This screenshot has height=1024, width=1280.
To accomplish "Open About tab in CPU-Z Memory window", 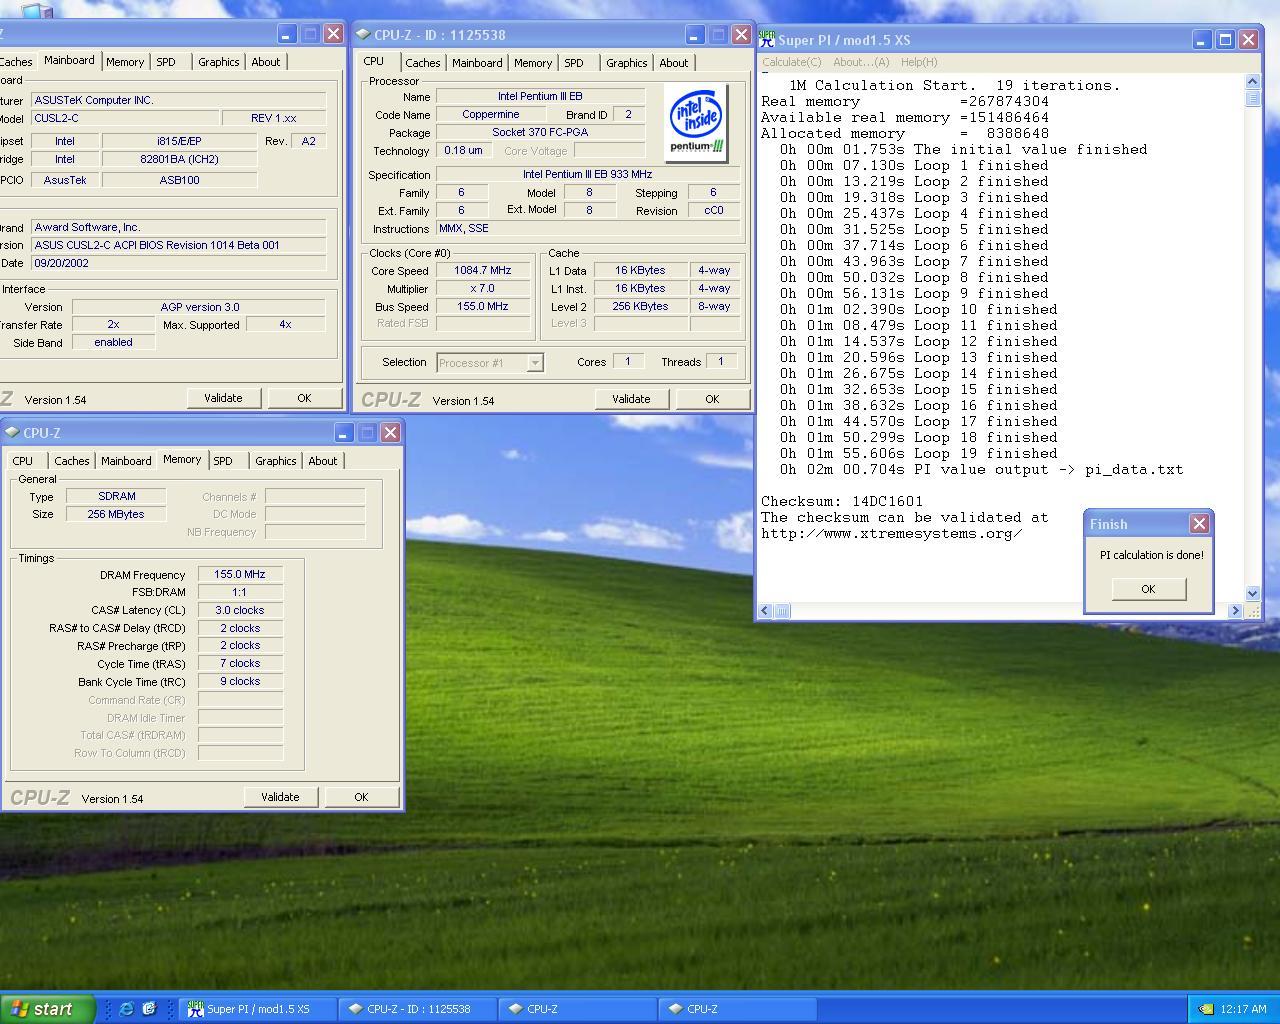I will pos(323,461).
